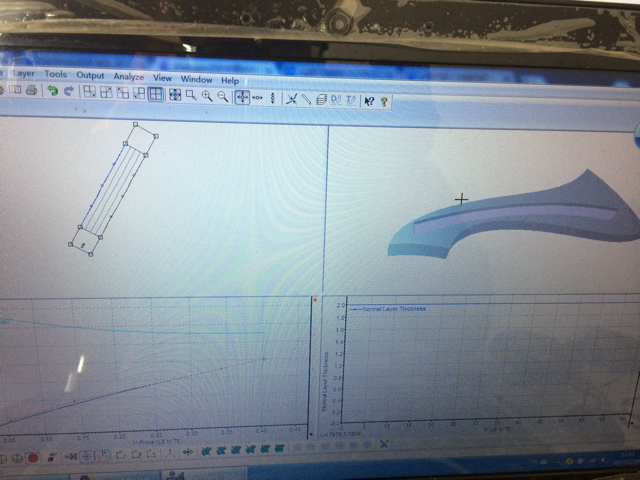Click the D properties toolbar icon
The width and height of the screenshot is (640, 480).
pos(336,100)
